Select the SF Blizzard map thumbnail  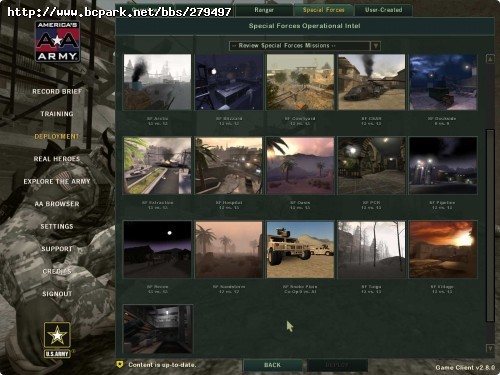coord(229,82)
